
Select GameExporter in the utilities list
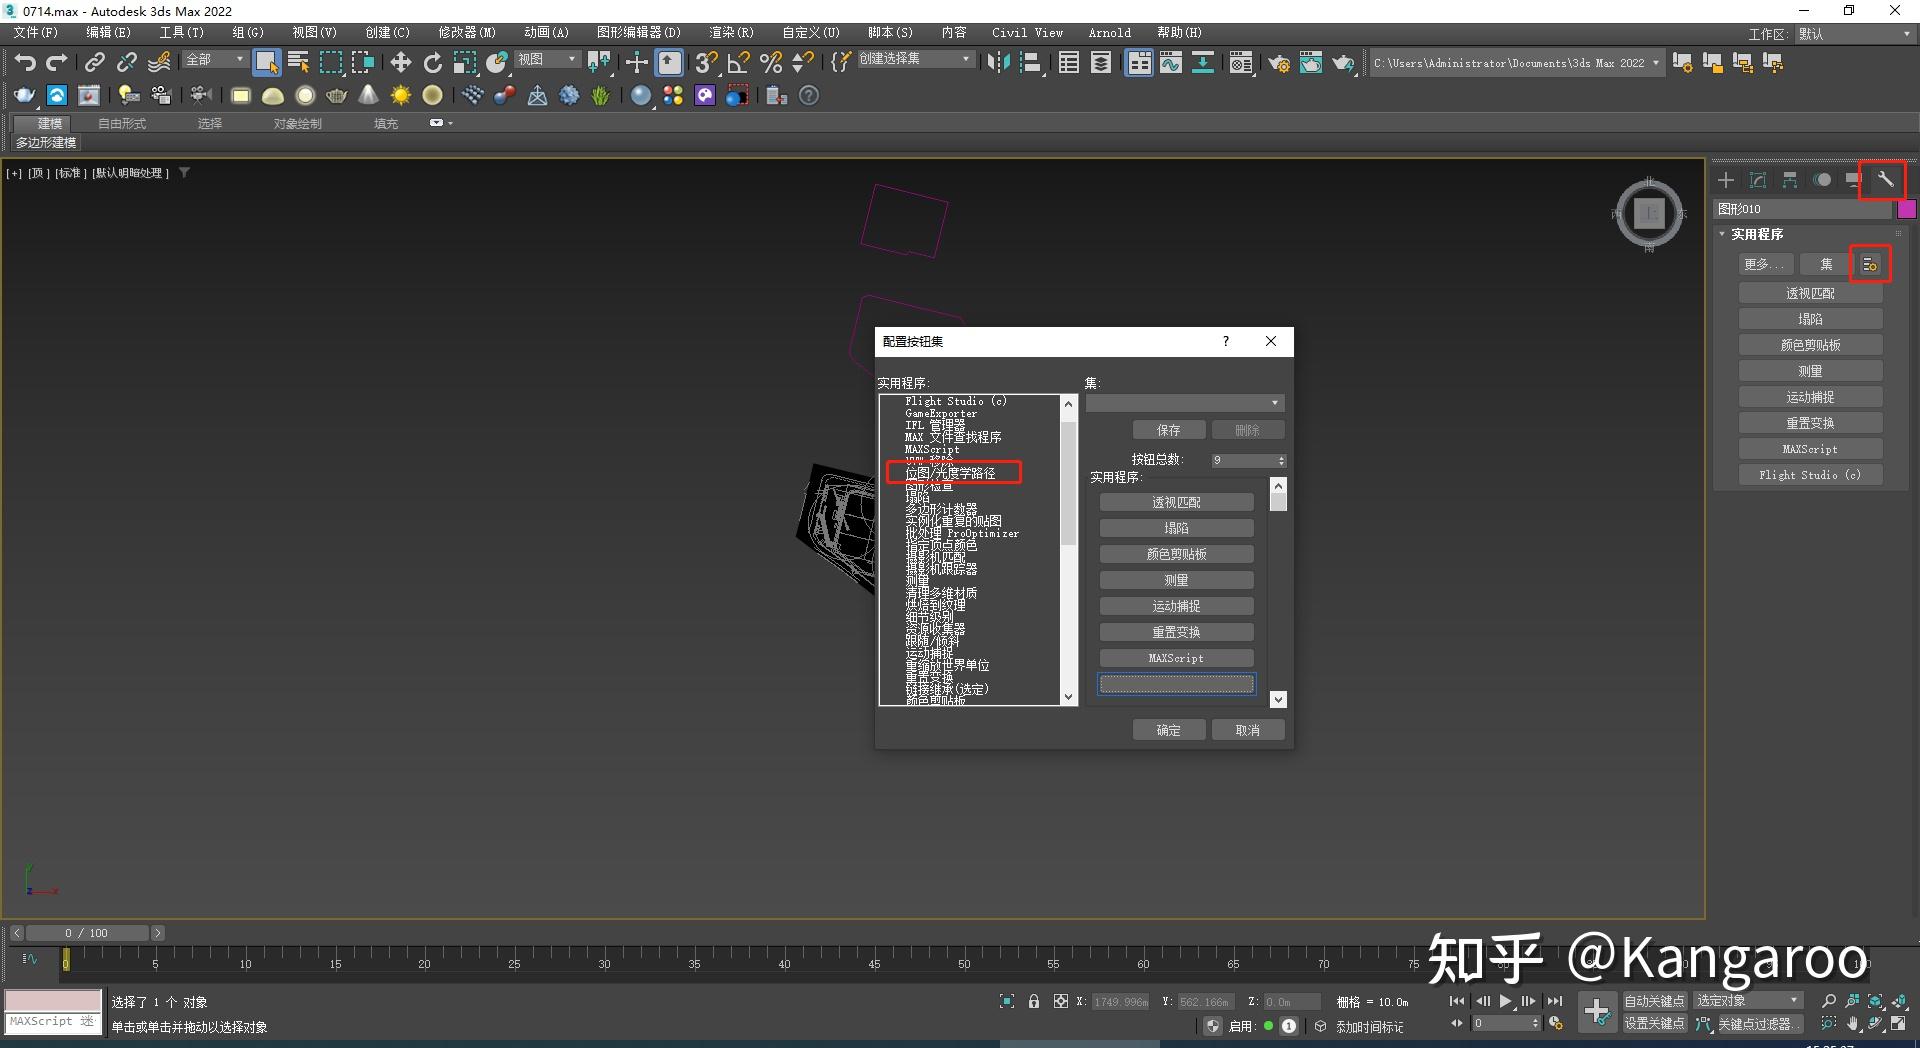(941, 413)
